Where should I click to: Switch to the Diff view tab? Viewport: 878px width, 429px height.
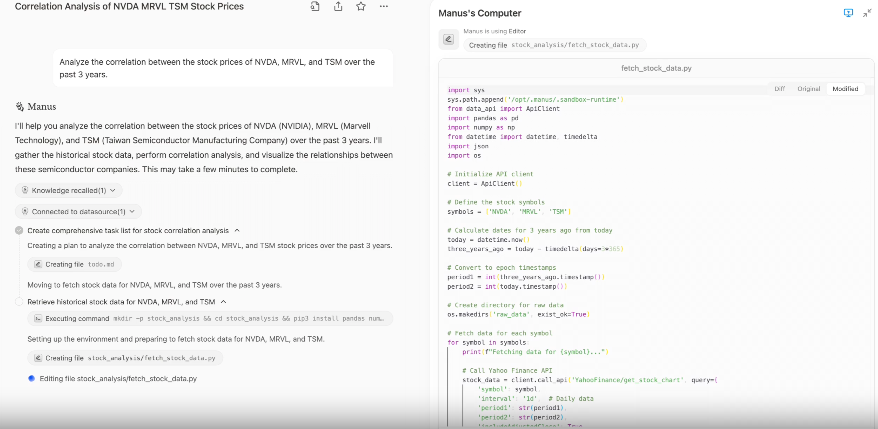(x=779, y=88)
